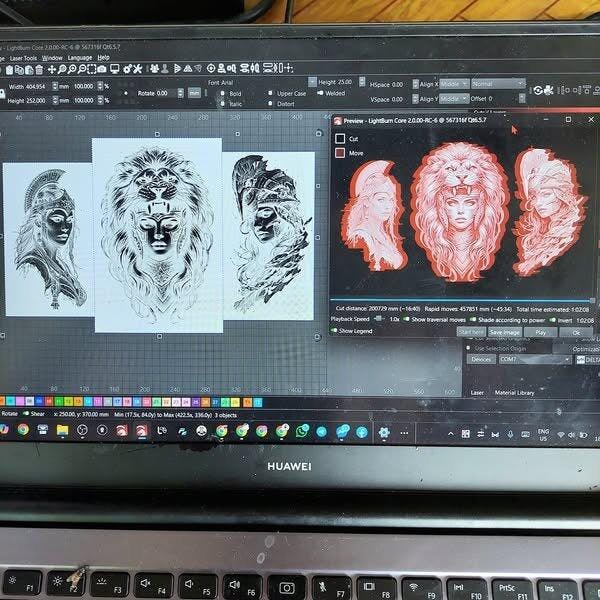
Task: Click the mm units toggle button
Action: 194,93
